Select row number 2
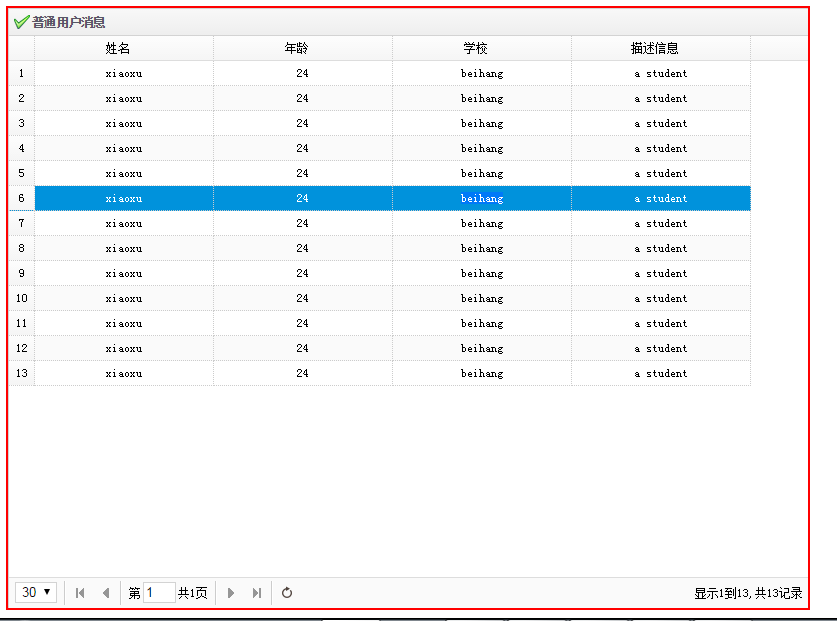Viewport: 837px width, 621px height. [21, 98]
